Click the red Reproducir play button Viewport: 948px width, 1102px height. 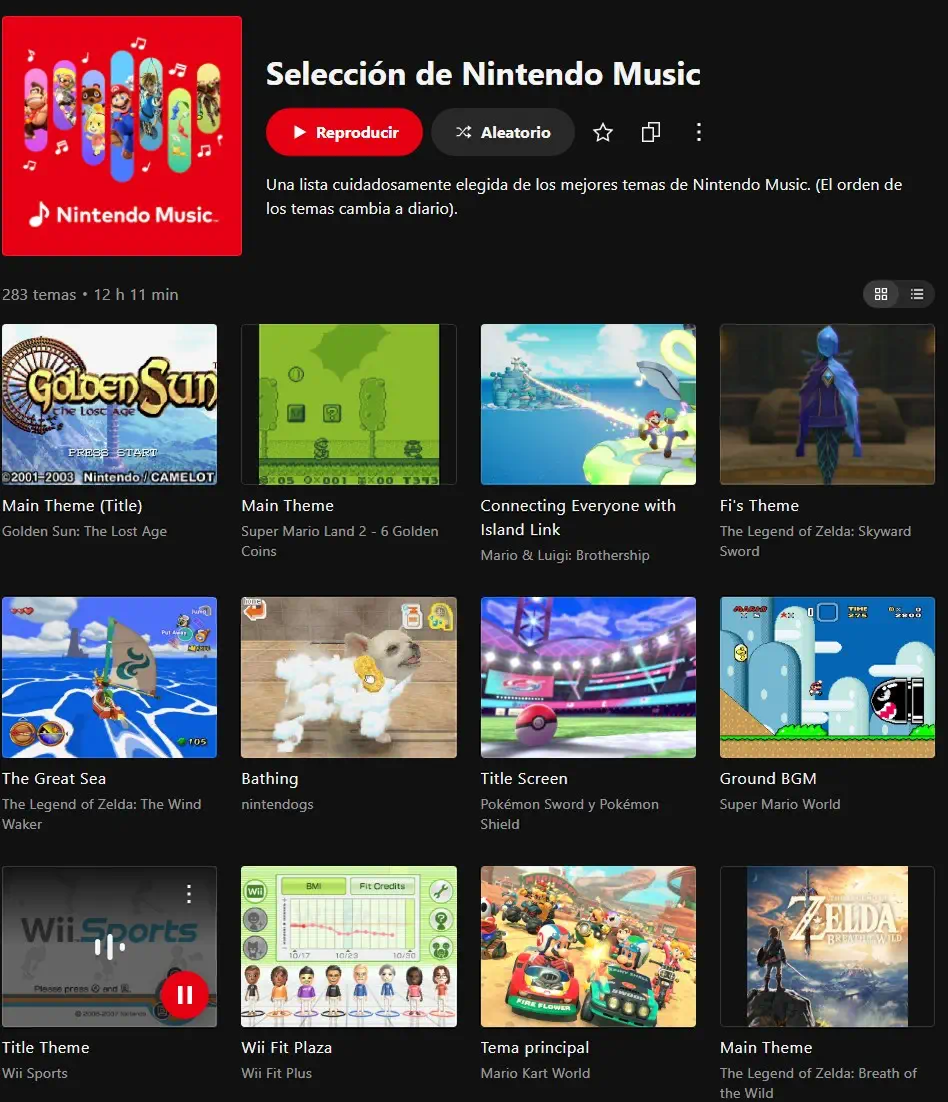coord(344,132)
